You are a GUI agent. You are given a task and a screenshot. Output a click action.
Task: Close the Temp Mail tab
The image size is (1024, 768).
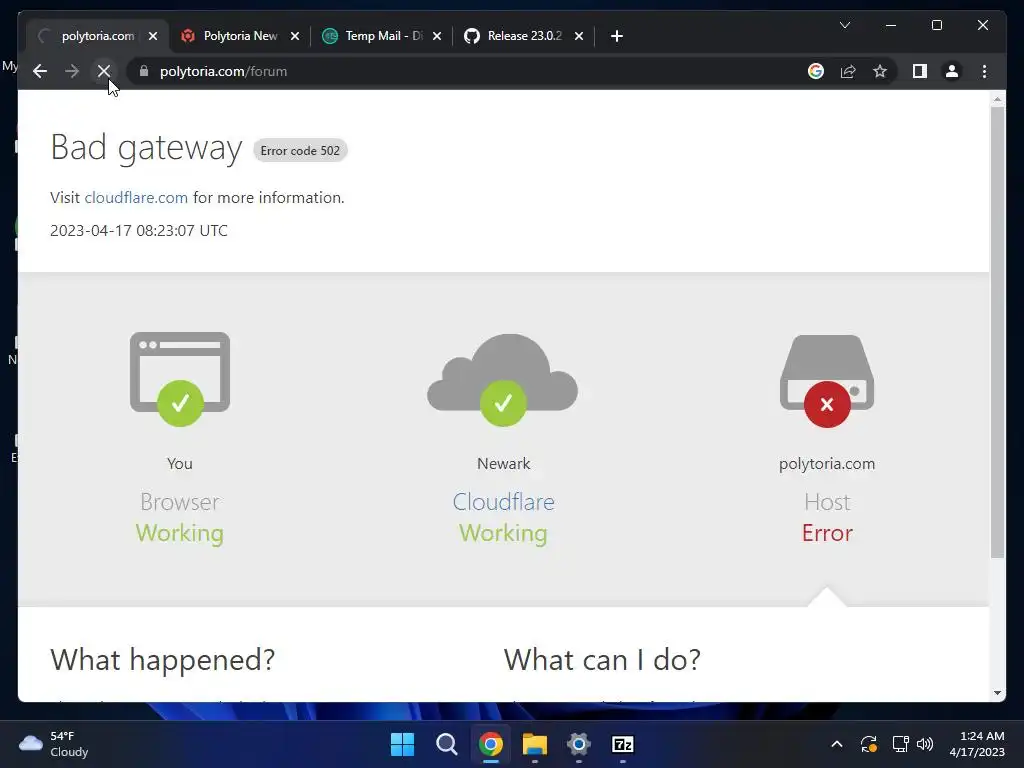tap(437, 36)
